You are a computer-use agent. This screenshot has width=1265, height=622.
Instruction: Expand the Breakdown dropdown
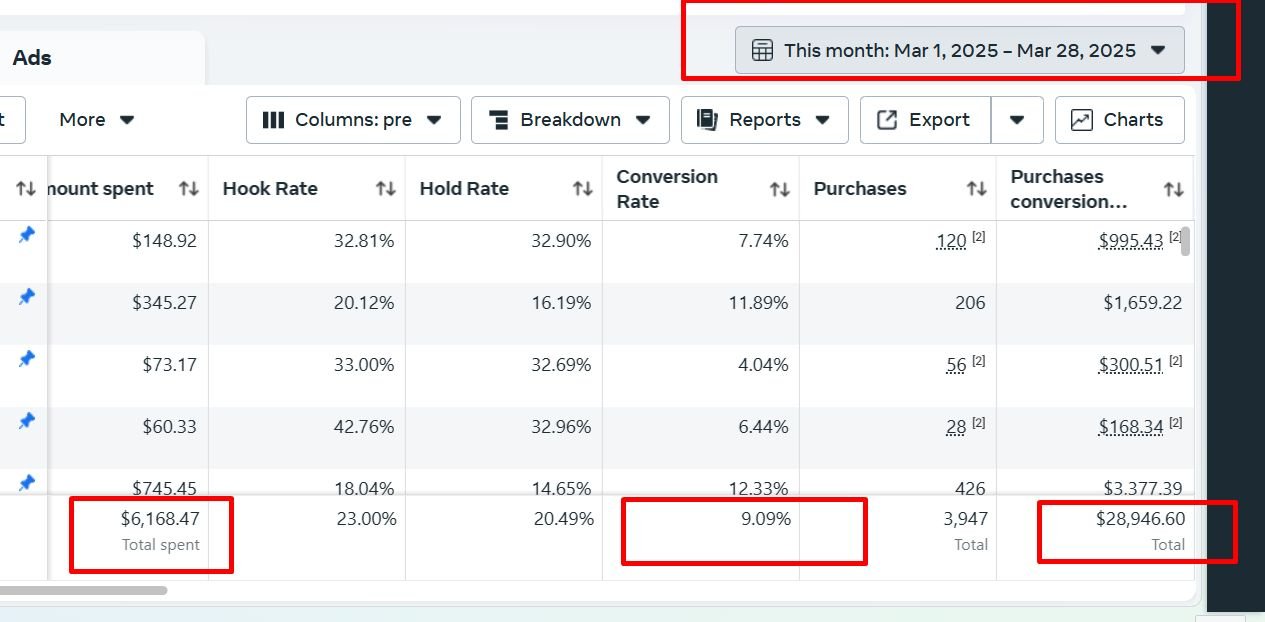click(x=570, y=120)
